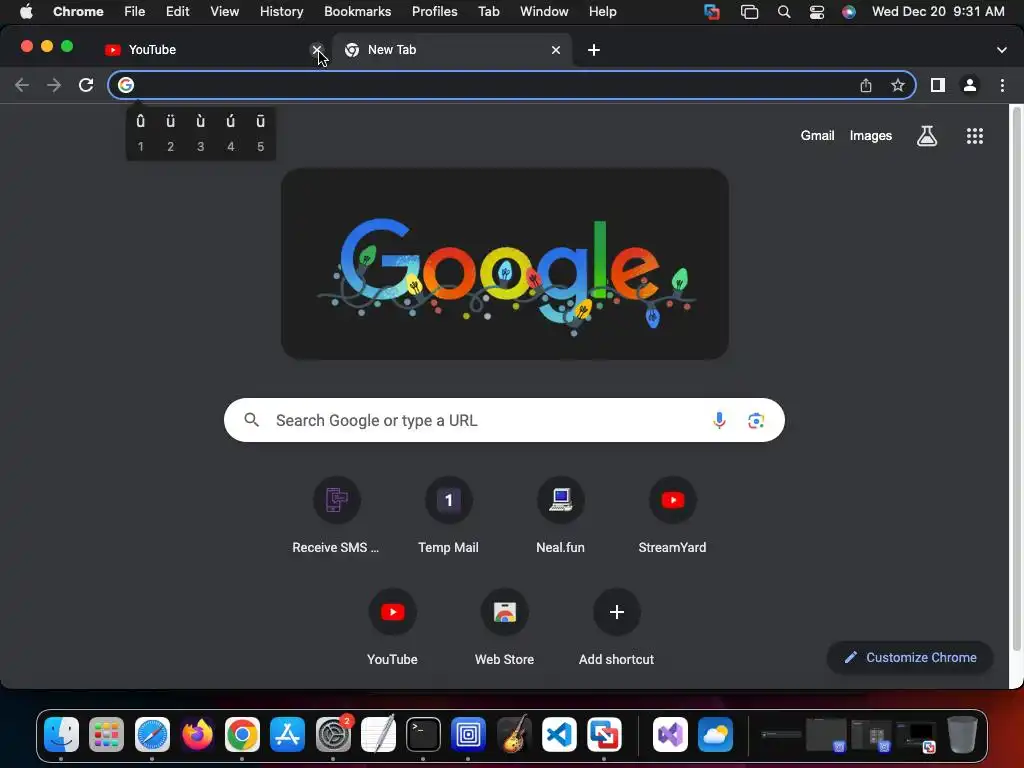Screen dimensions: 1024x768
Task: Open the Neal.fun shortcut
Action: [x=560, y=516]
